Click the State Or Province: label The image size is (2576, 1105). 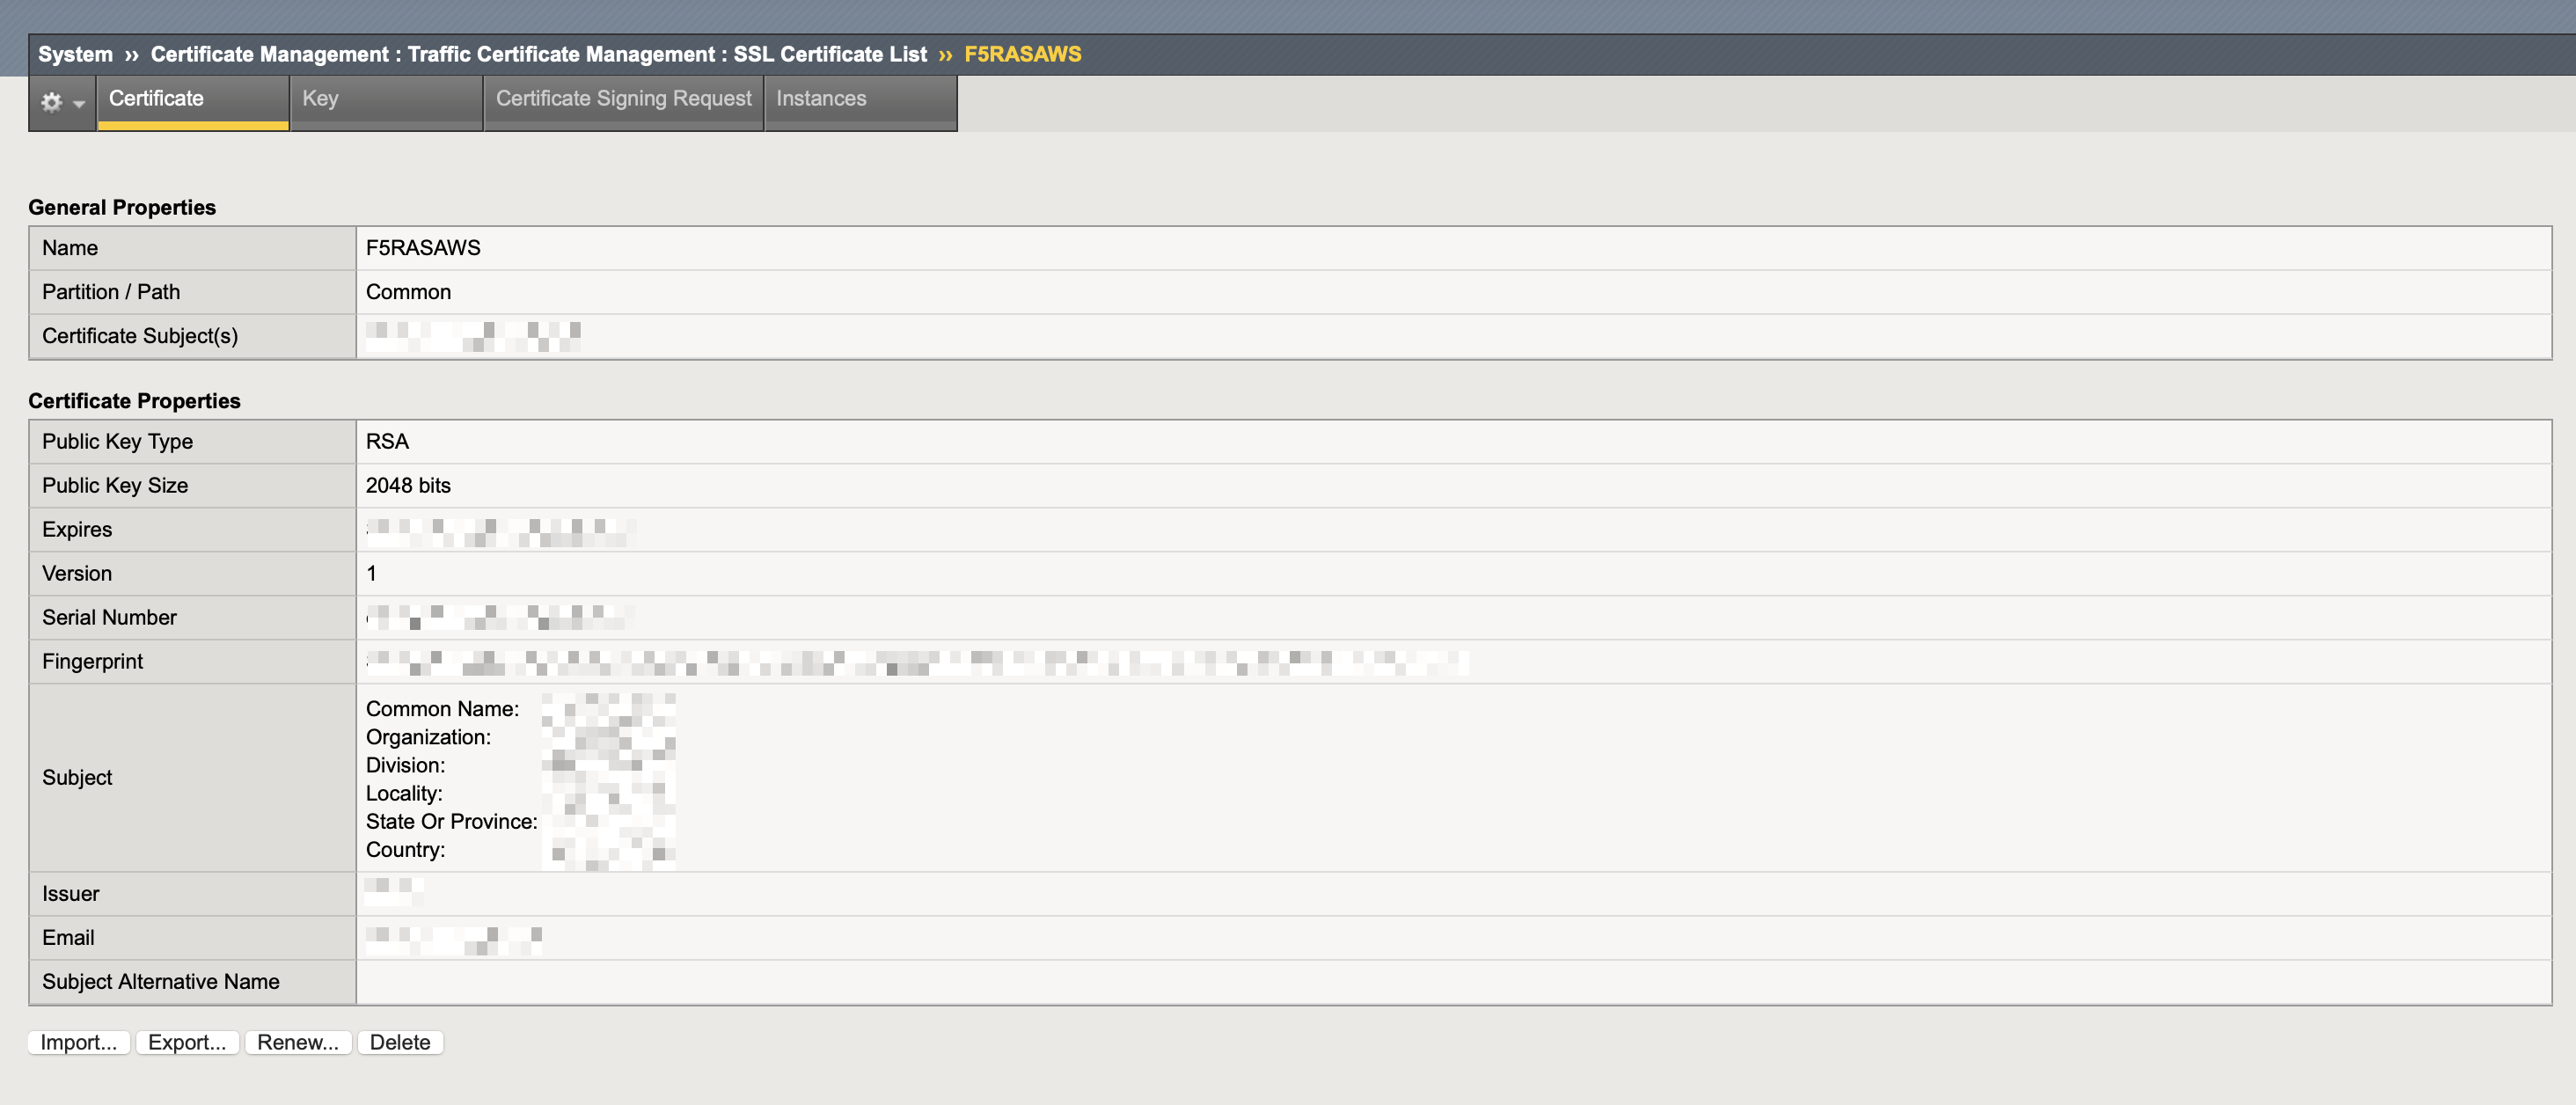[x=451, y=821]
